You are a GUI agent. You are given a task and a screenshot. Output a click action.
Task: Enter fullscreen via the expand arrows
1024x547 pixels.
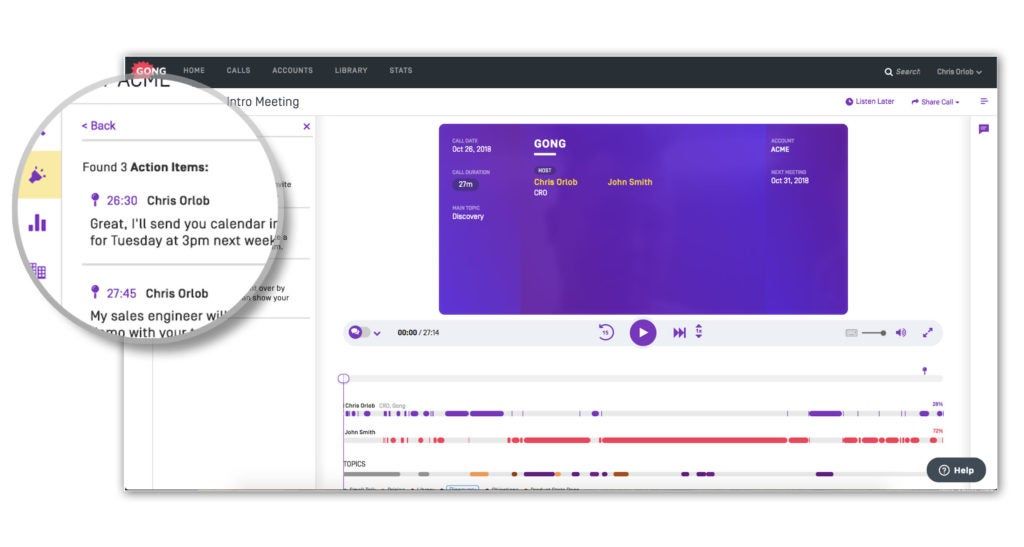point(927,333)
